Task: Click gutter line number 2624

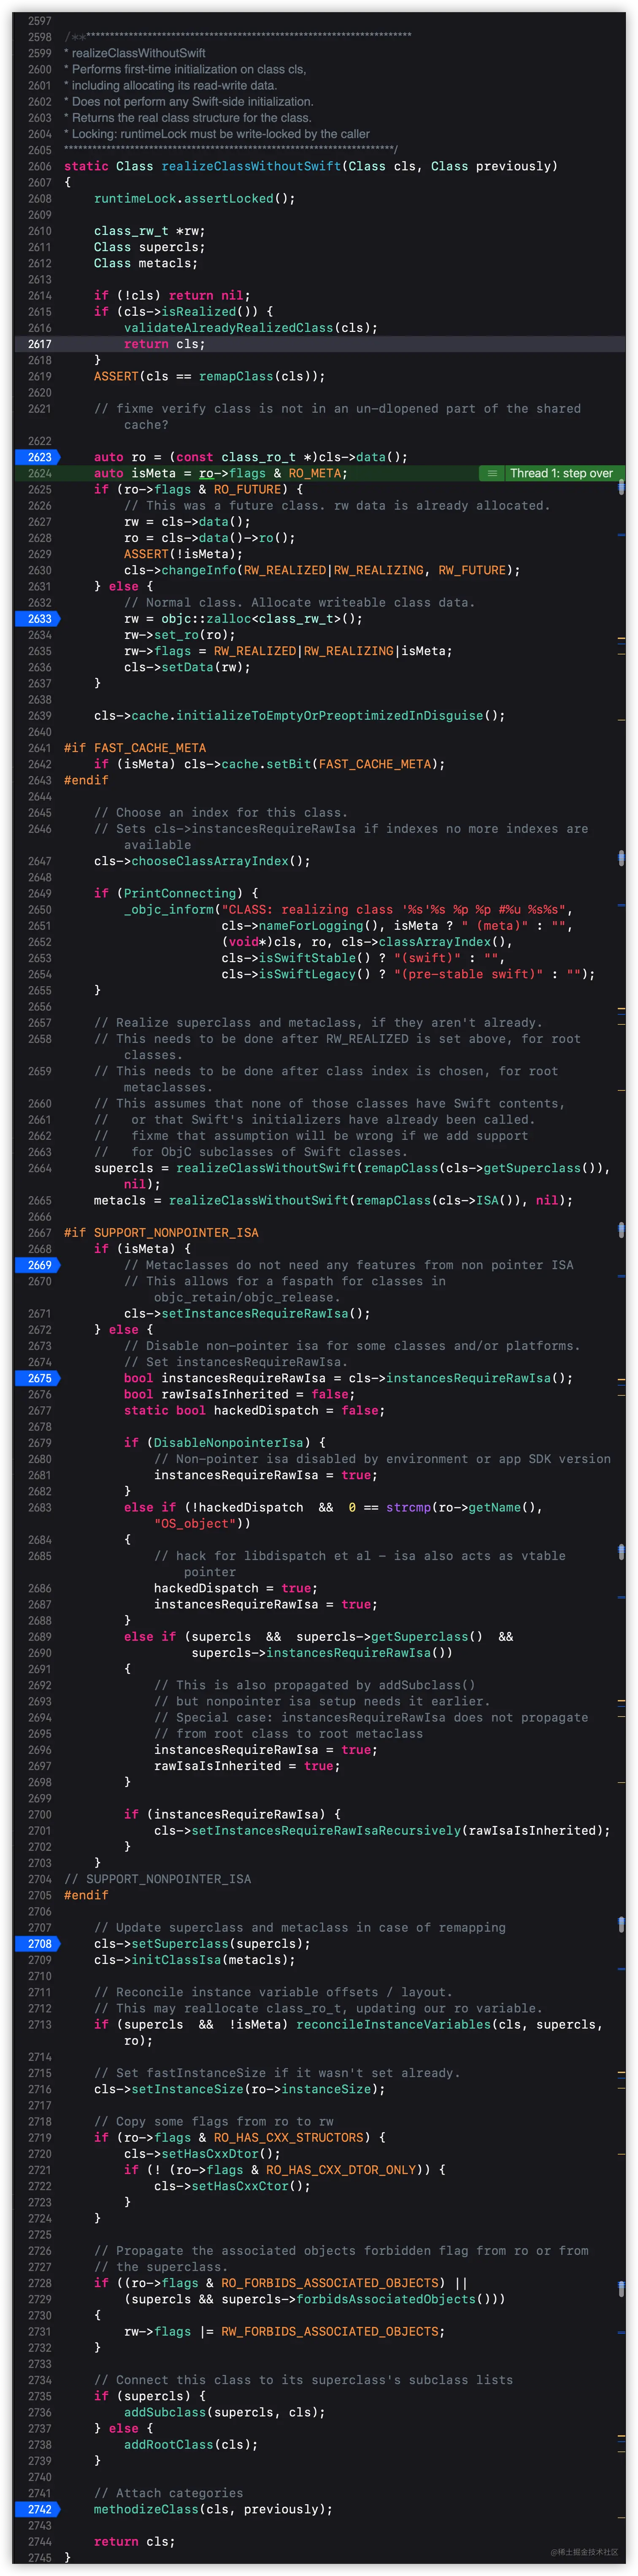Action: click(x=40, y=473)
